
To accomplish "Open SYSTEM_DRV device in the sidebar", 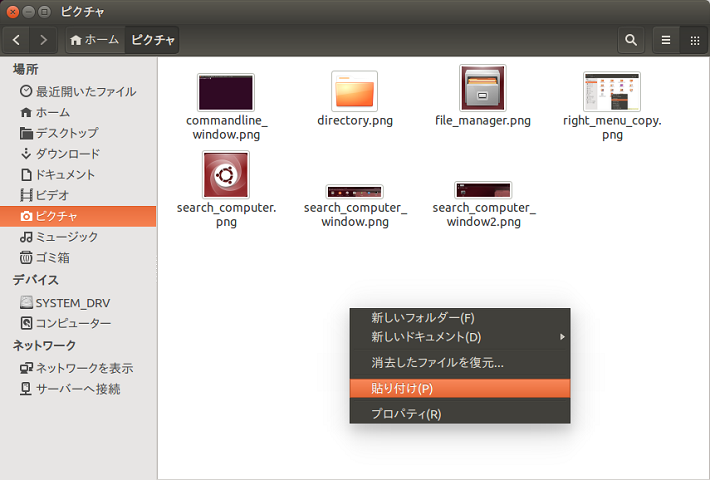I will click(78, 302).
